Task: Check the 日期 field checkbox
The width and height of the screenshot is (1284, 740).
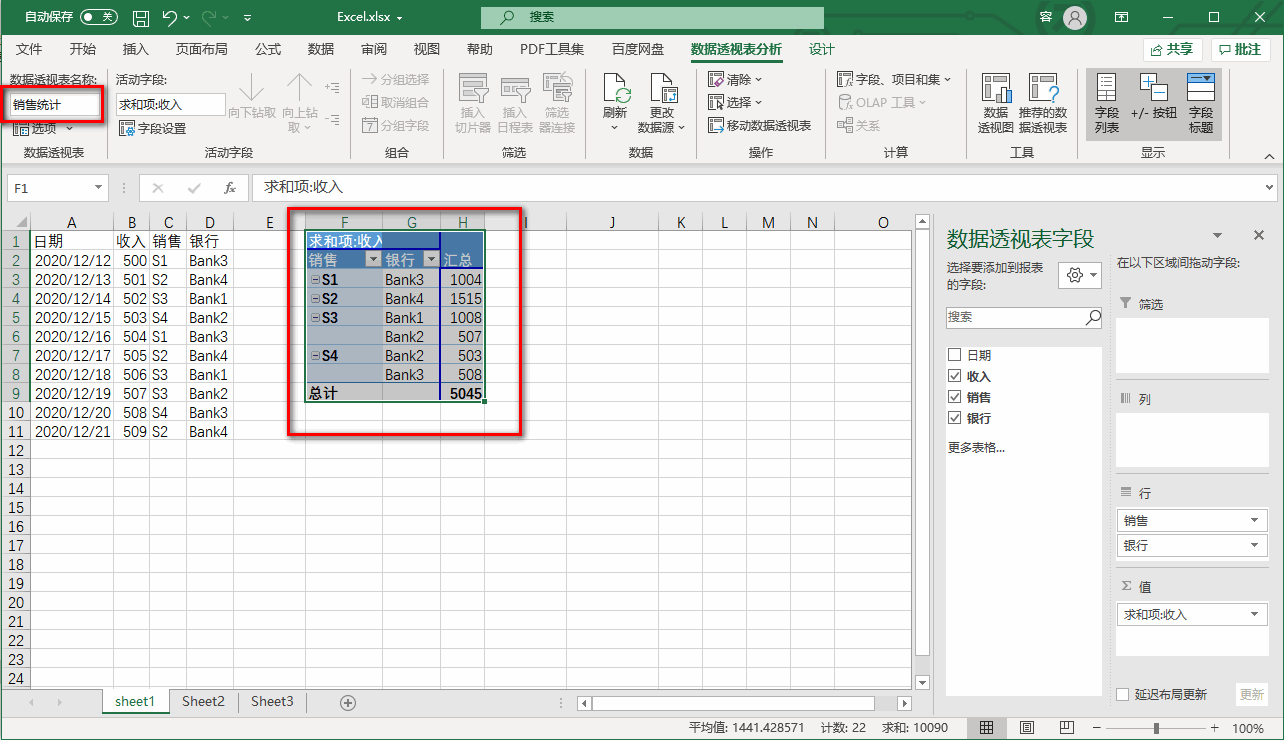Action: tap(954, 356)
